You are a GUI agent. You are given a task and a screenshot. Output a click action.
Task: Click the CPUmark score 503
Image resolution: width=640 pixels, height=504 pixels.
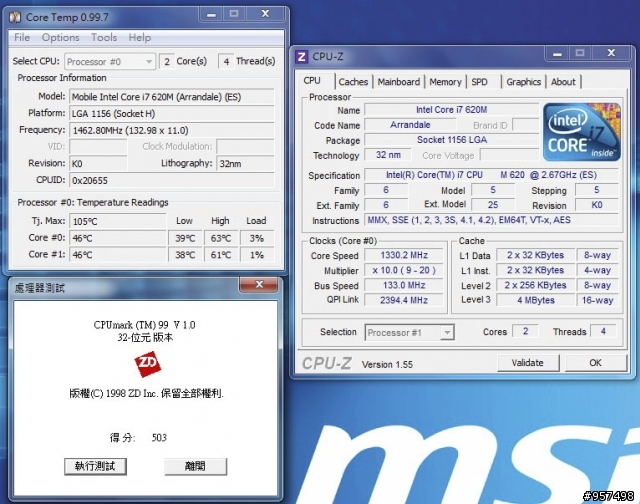click(x=159, y=438)
